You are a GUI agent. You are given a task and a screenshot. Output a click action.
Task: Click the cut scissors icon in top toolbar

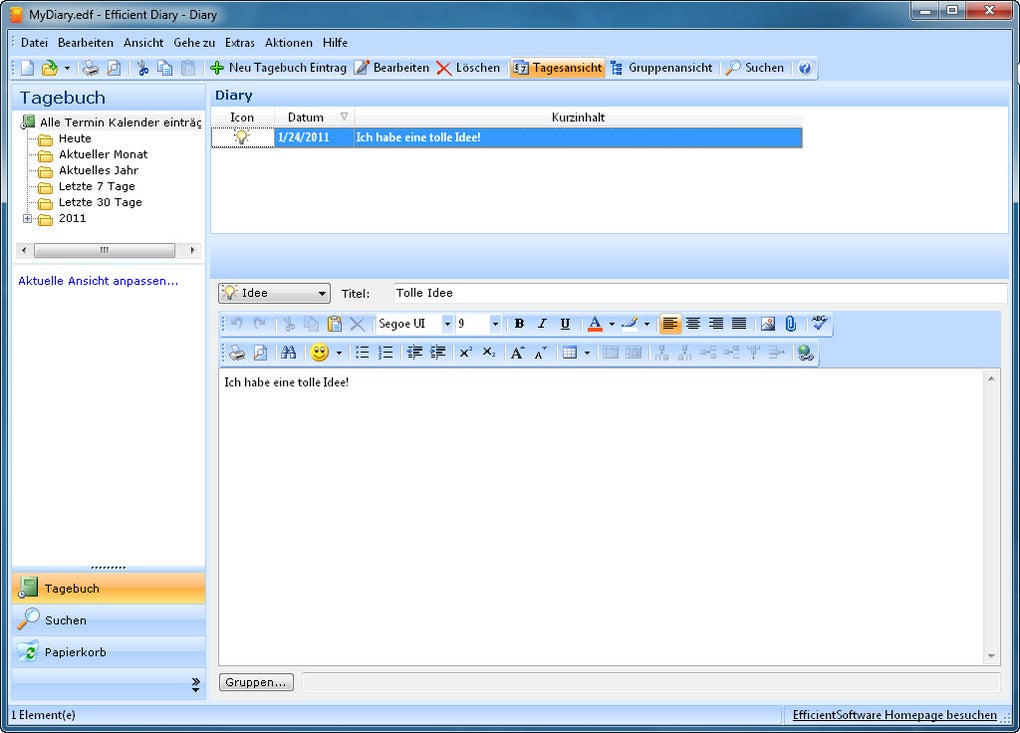coord(142,68)
